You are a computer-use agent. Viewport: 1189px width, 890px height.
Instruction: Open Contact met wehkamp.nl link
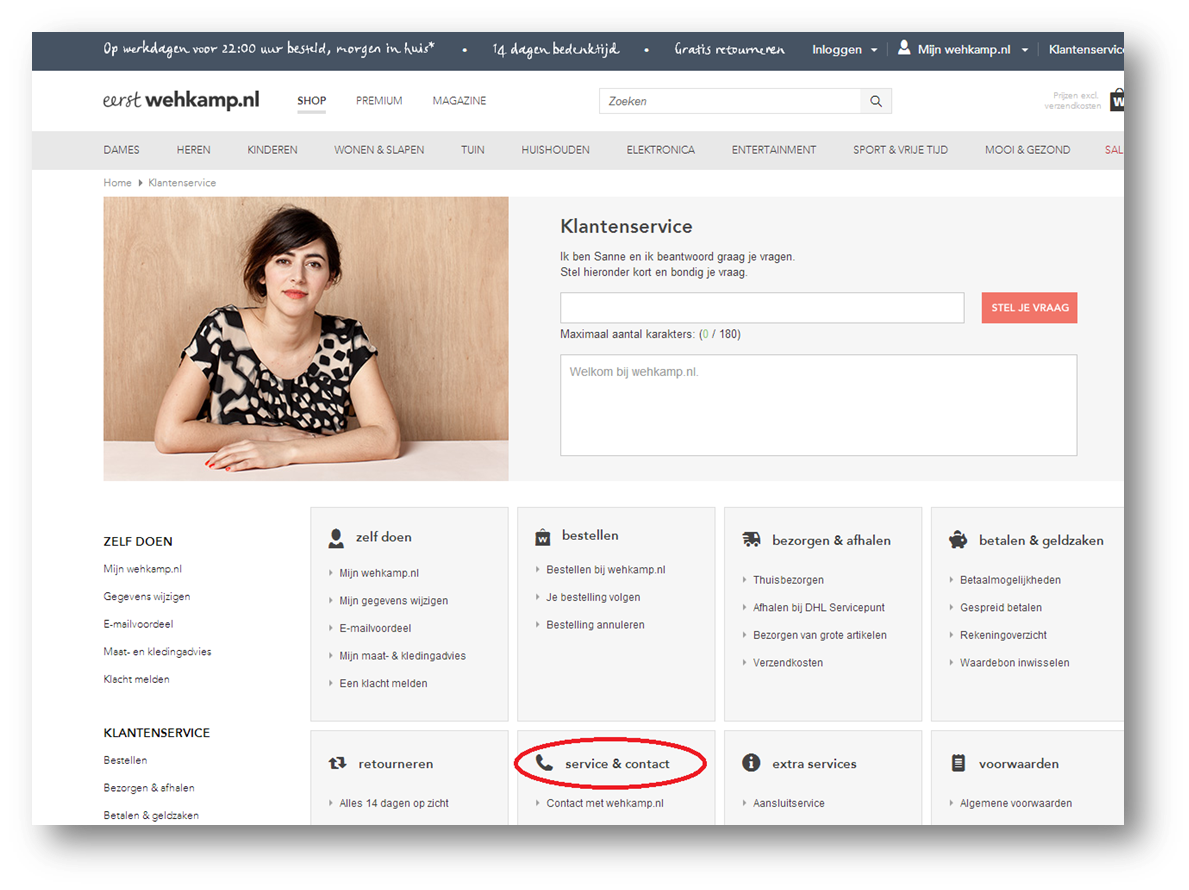(x=604, y=803)
